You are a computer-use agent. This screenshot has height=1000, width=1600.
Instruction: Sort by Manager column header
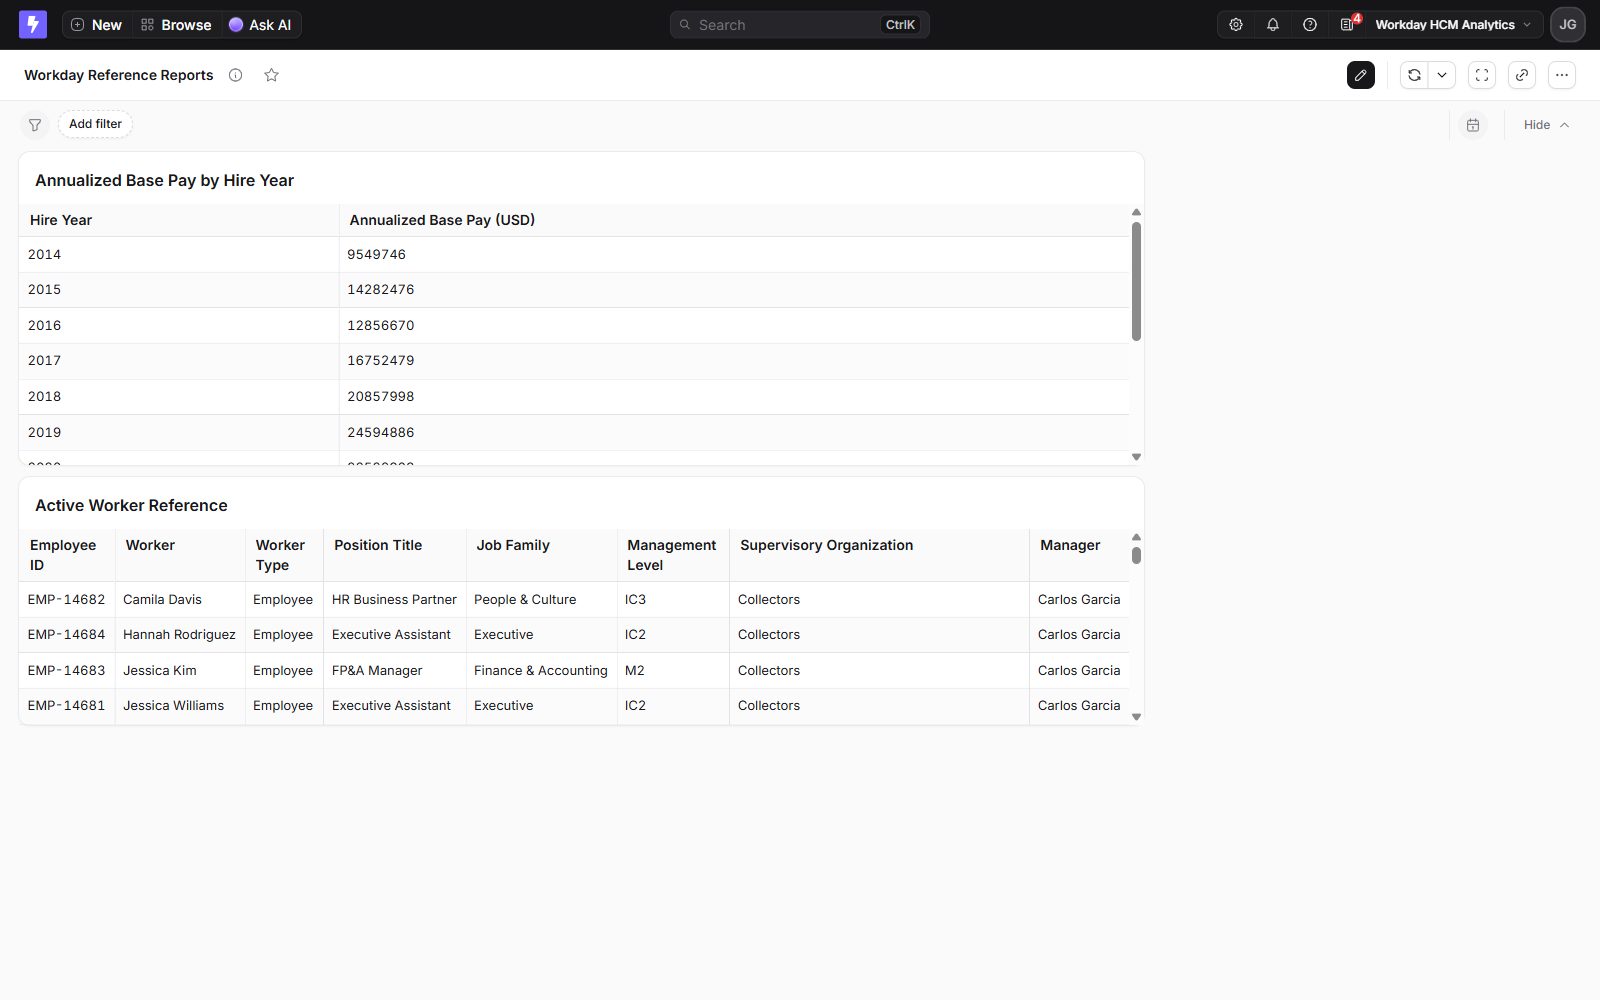point(1080,555)
